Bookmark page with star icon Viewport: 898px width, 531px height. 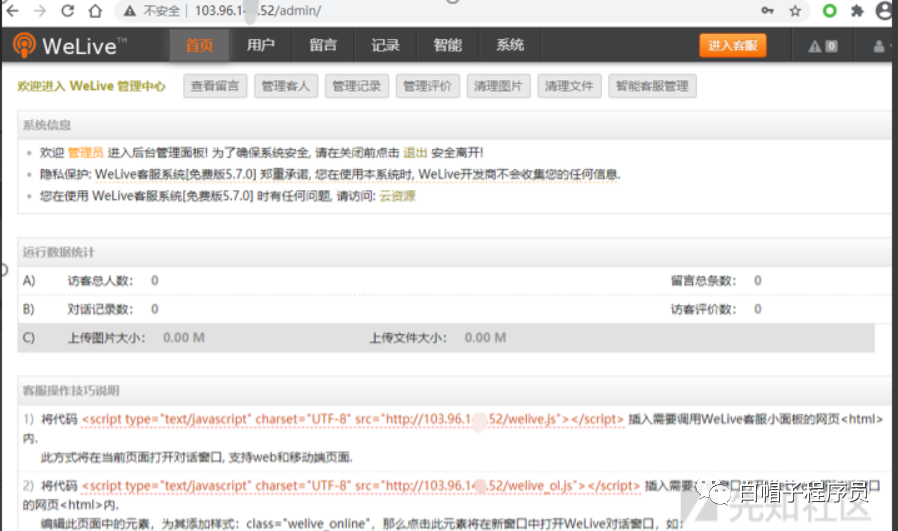(795, 10)
